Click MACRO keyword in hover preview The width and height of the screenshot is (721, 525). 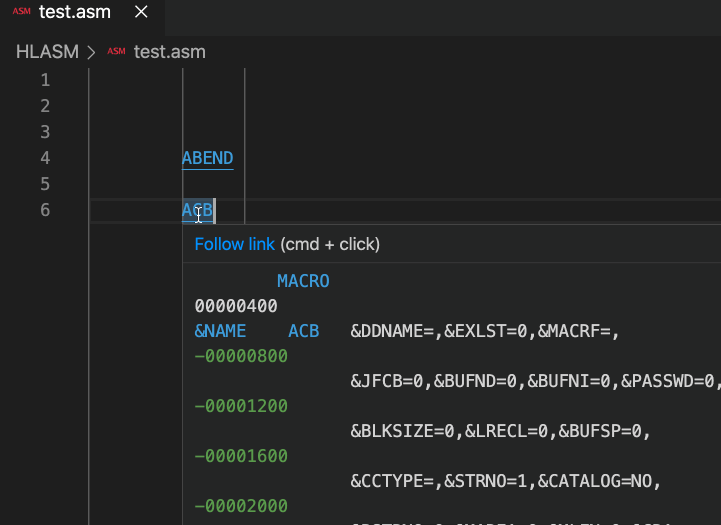[x=303, y=281]
